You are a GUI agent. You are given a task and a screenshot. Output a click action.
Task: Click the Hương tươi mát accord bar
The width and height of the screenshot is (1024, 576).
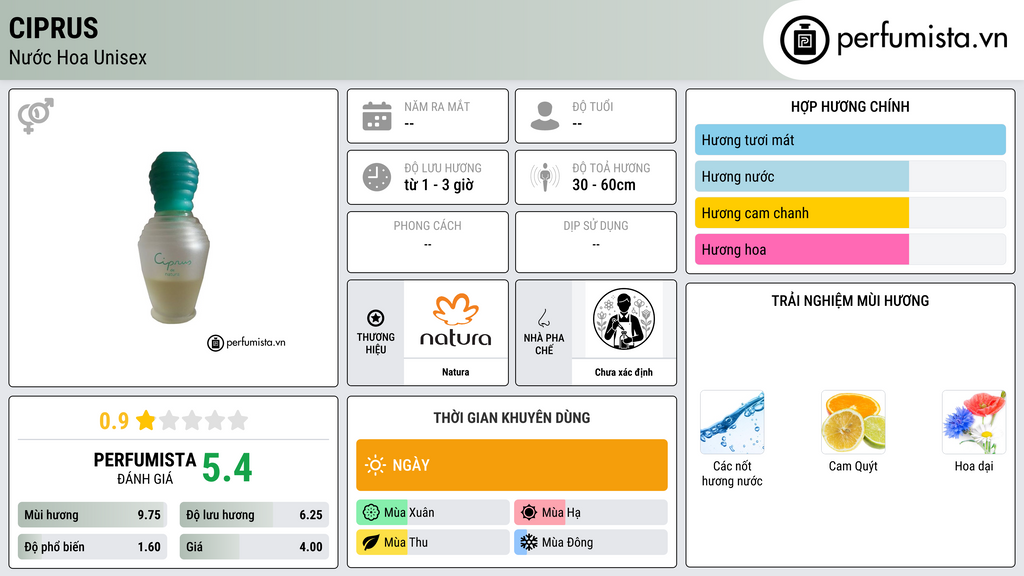[850, 140]
